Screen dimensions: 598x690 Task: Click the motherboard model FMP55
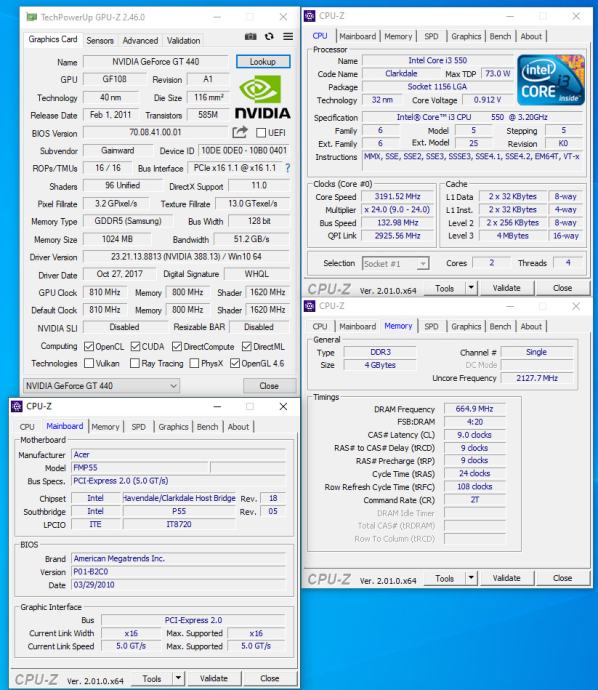[x=140, y=468]
